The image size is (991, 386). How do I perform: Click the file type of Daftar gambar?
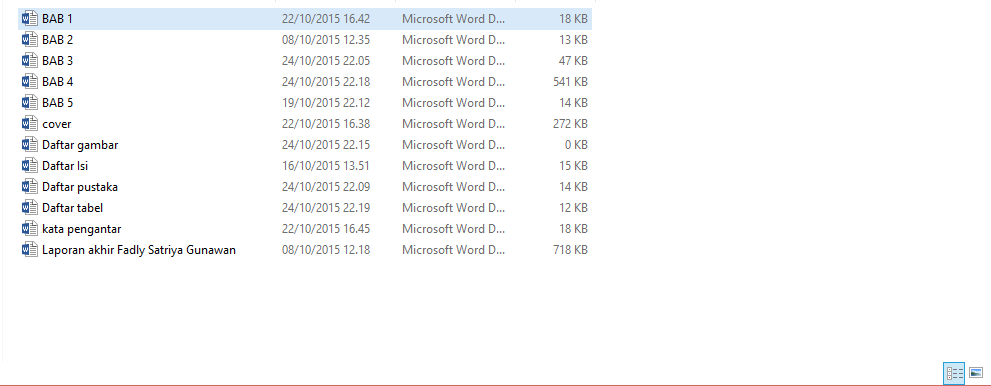[454, 145]
